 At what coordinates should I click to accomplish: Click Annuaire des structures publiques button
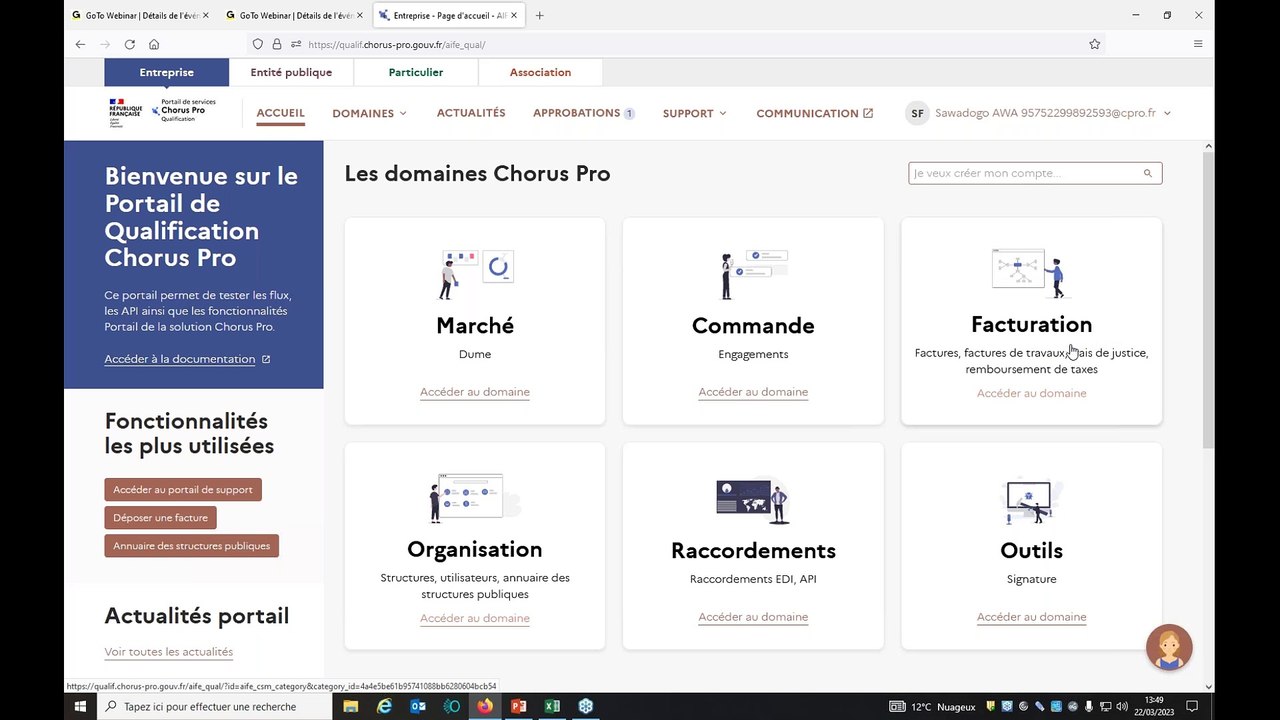click(191, 546)
